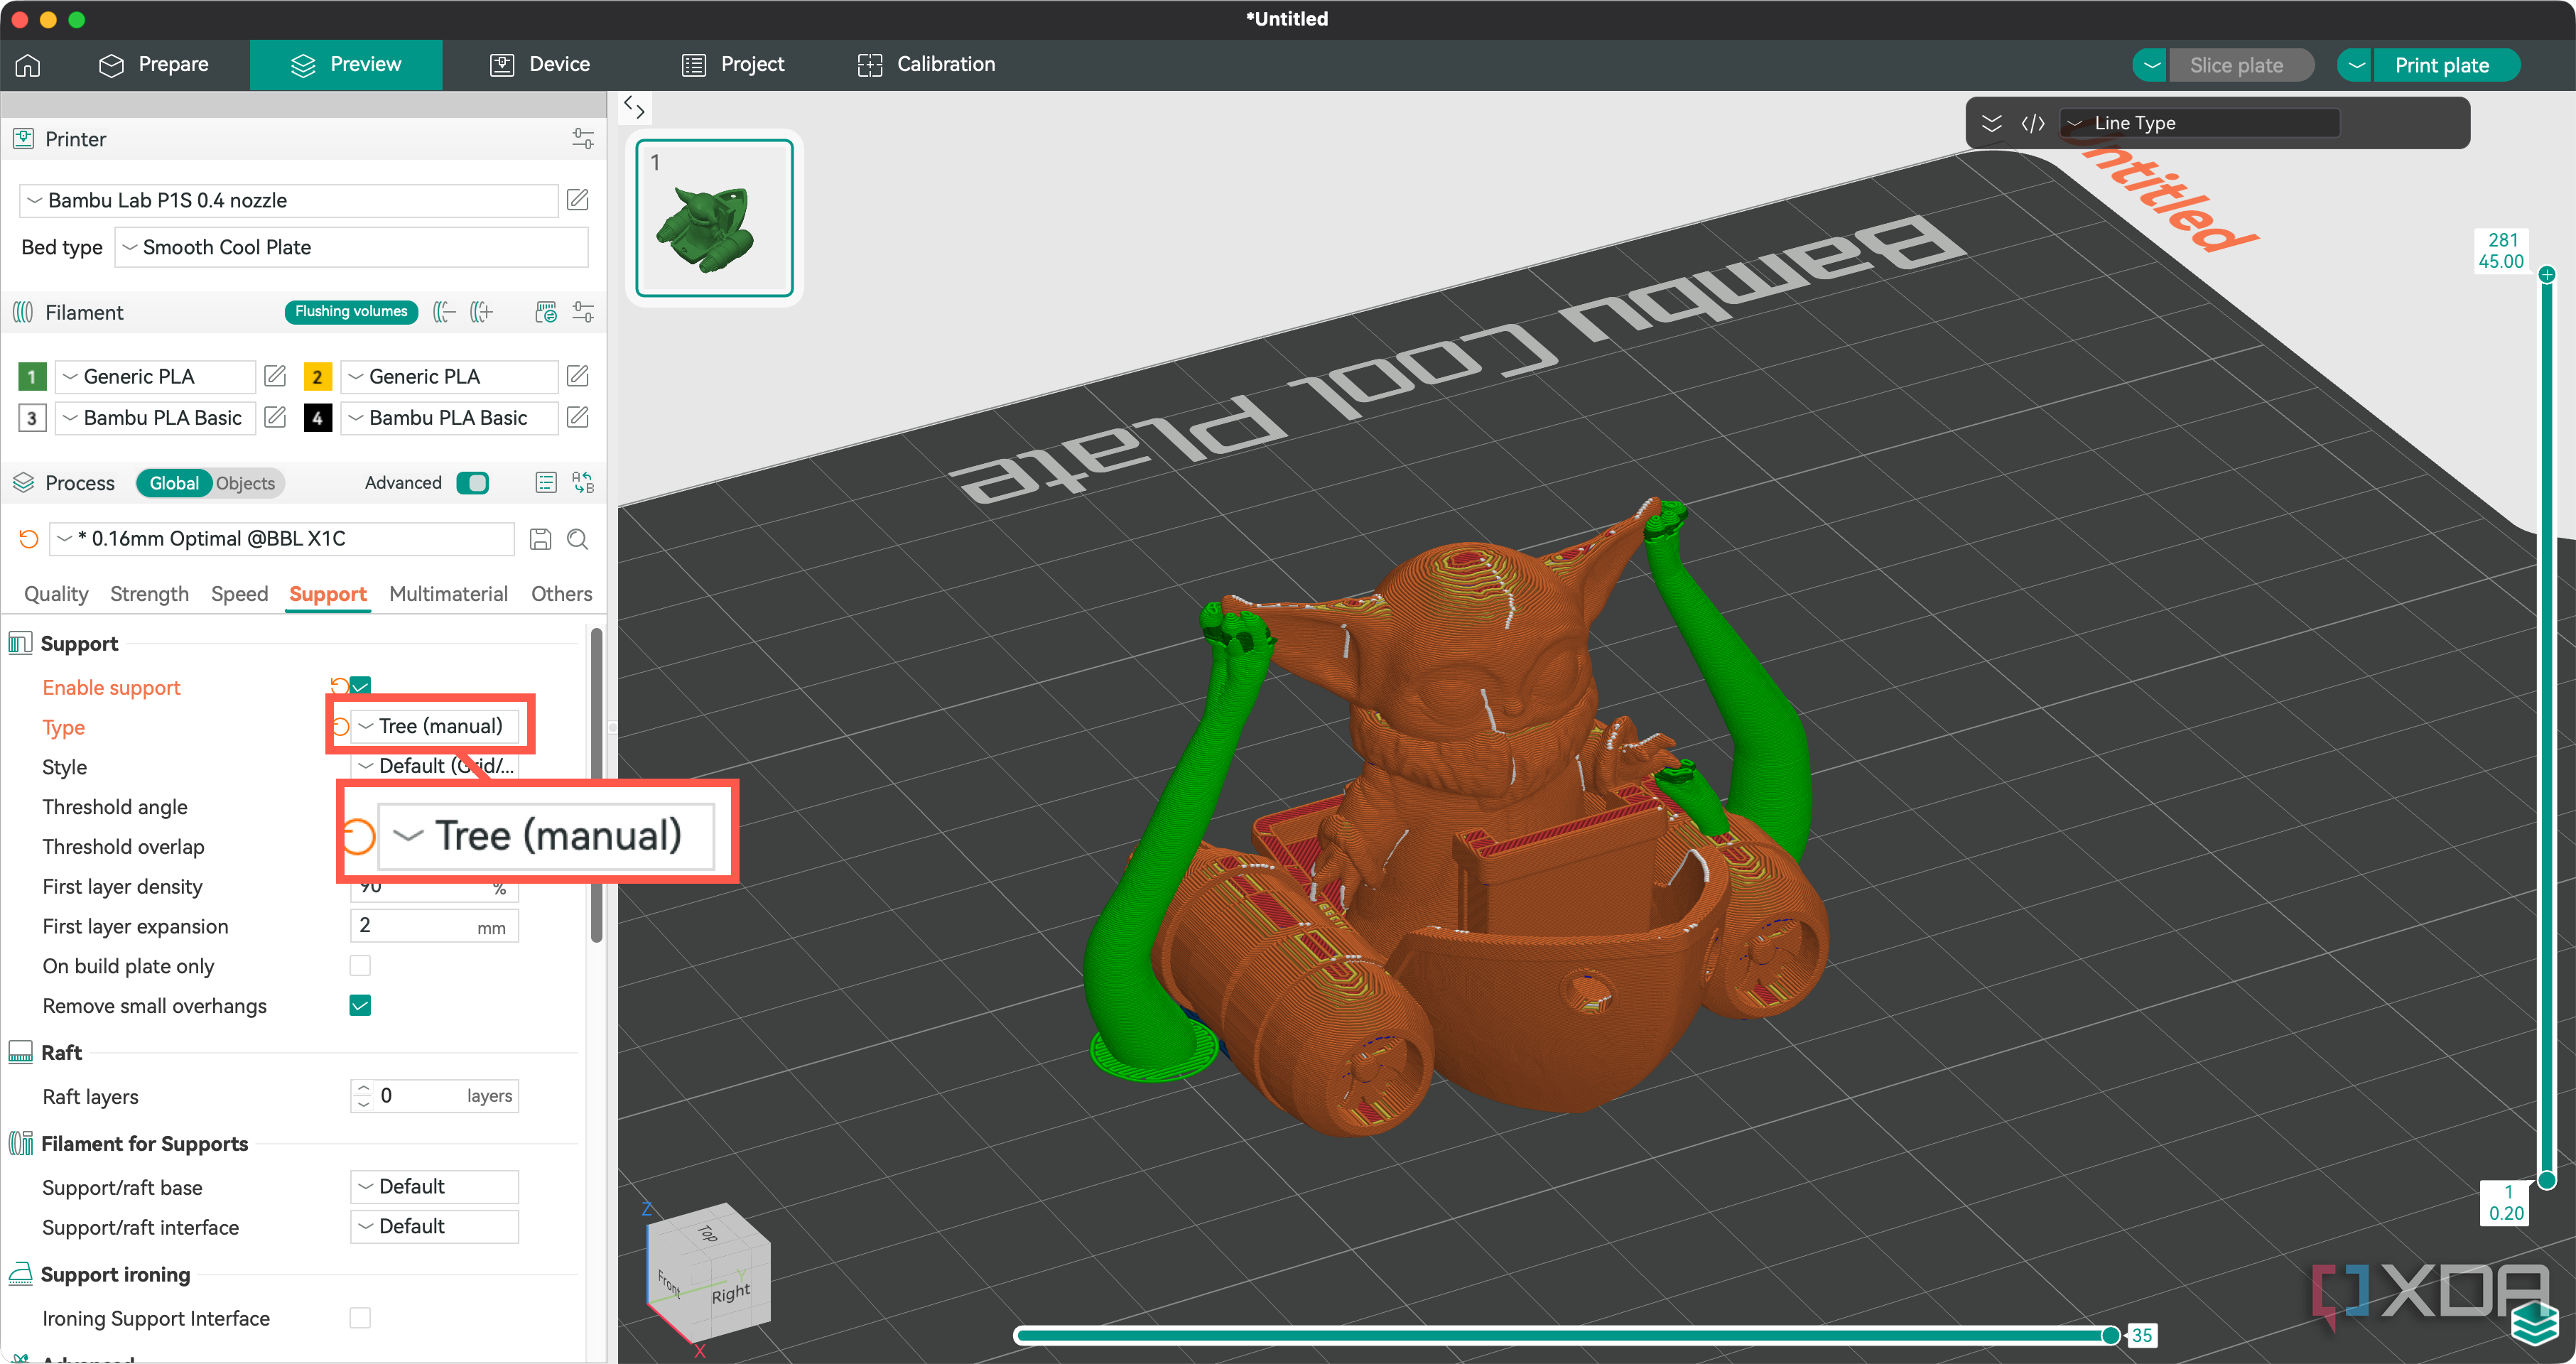Click the add filament icon
2576x1364 pixels.
click(x=482, y=312)
